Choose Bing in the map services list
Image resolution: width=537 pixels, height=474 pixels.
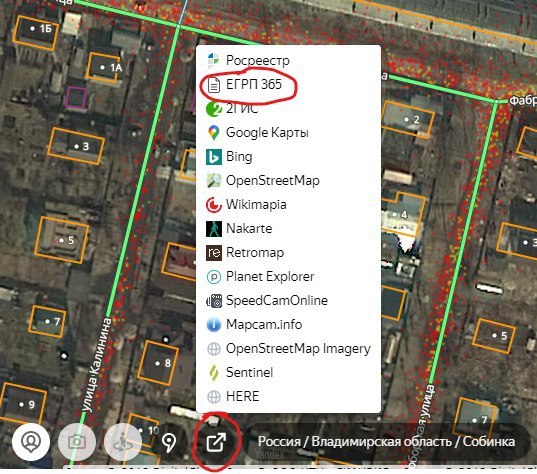288,157
